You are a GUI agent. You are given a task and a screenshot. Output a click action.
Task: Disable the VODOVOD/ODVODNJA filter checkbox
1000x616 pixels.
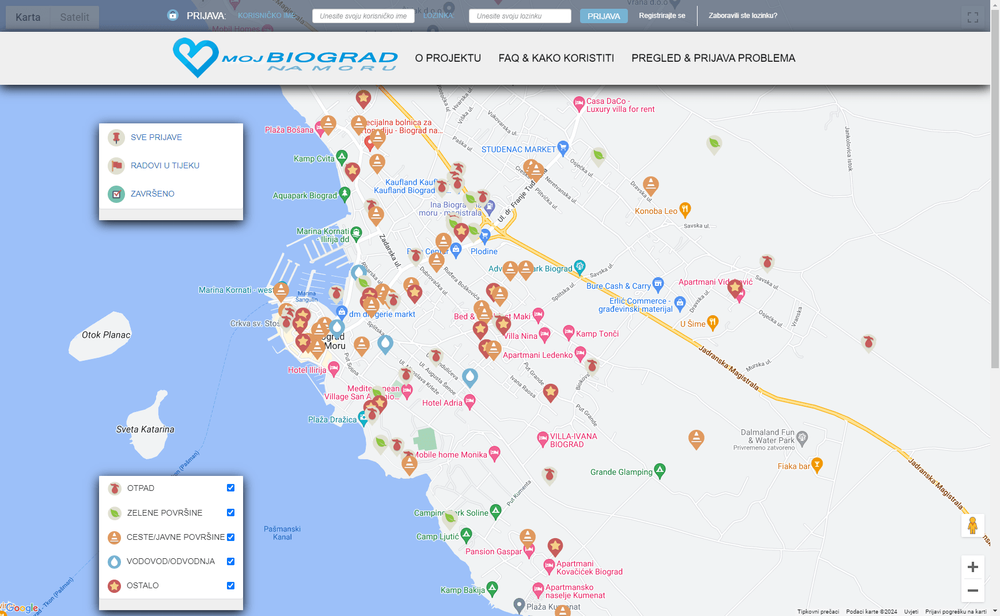(x=231, y=561)
